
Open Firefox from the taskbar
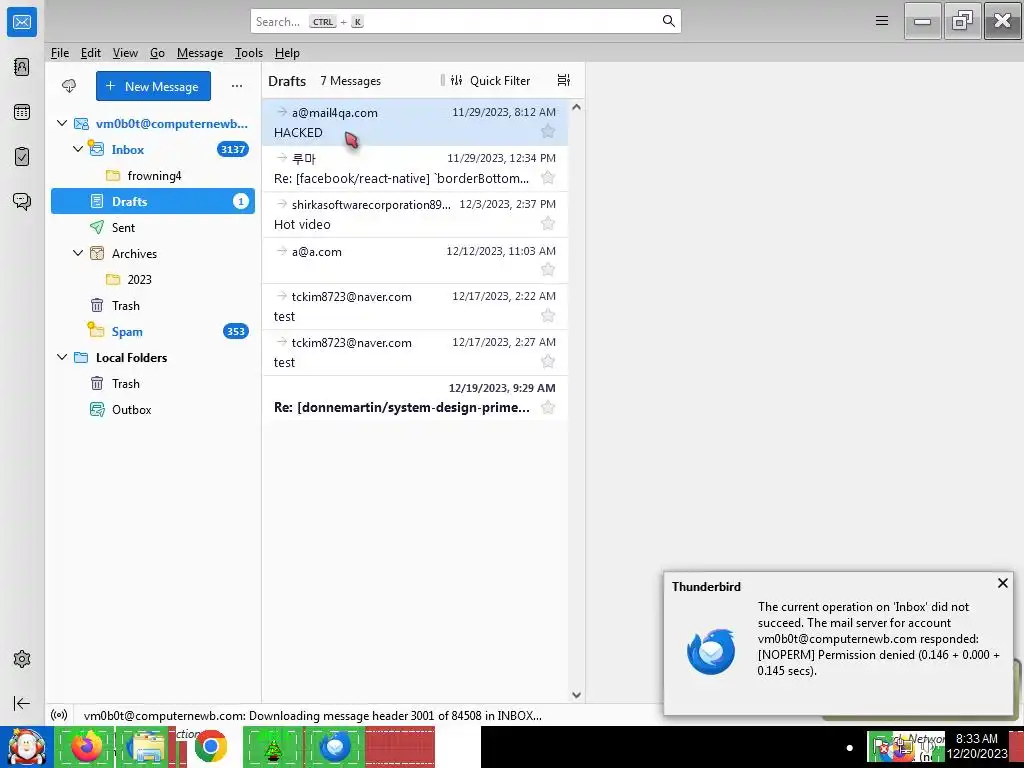tap(86, 746)
